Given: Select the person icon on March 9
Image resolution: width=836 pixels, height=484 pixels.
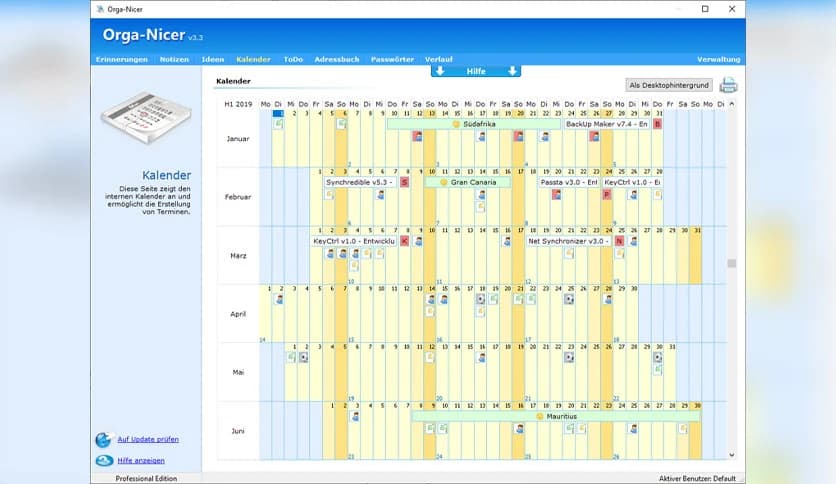Looking at the screenshot, I should tap(419, 241).
